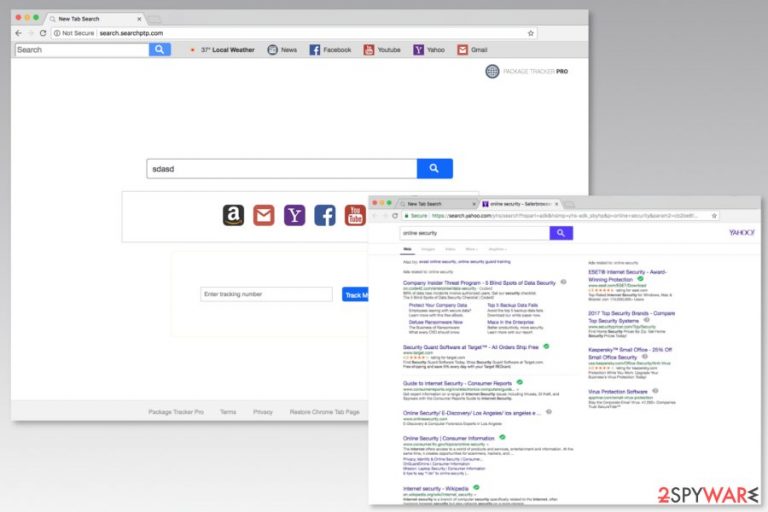768x512 pixels.
Task: Click green check badge beside Wikipedia result
Action: [476, 488]
